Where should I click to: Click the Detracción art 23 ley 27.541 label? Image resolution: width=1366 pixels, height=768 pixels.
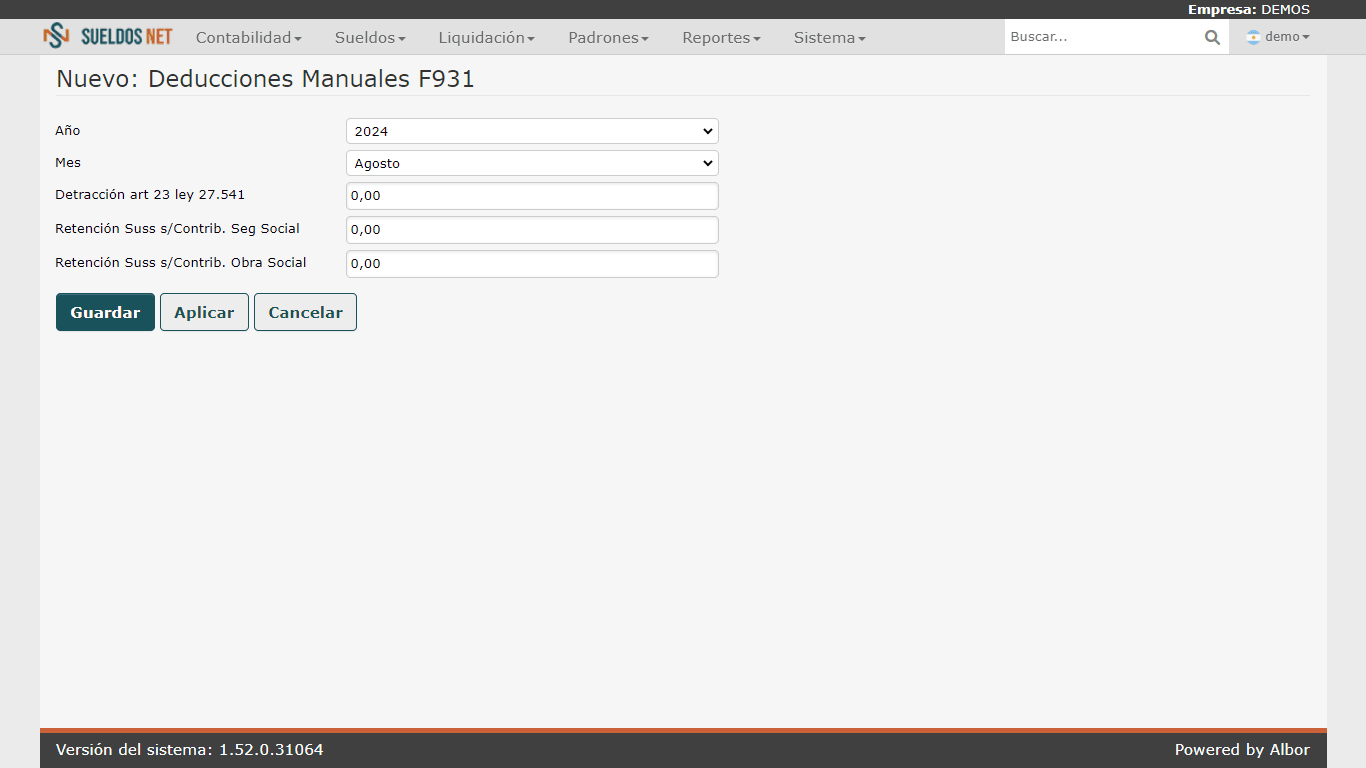(150, 195)
